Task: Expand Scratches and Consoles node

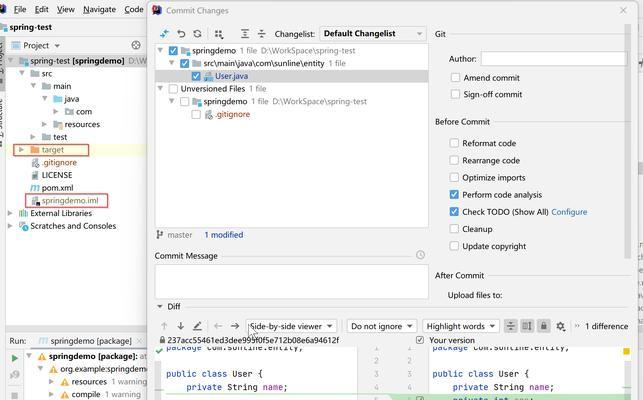Action: (10, 226)
